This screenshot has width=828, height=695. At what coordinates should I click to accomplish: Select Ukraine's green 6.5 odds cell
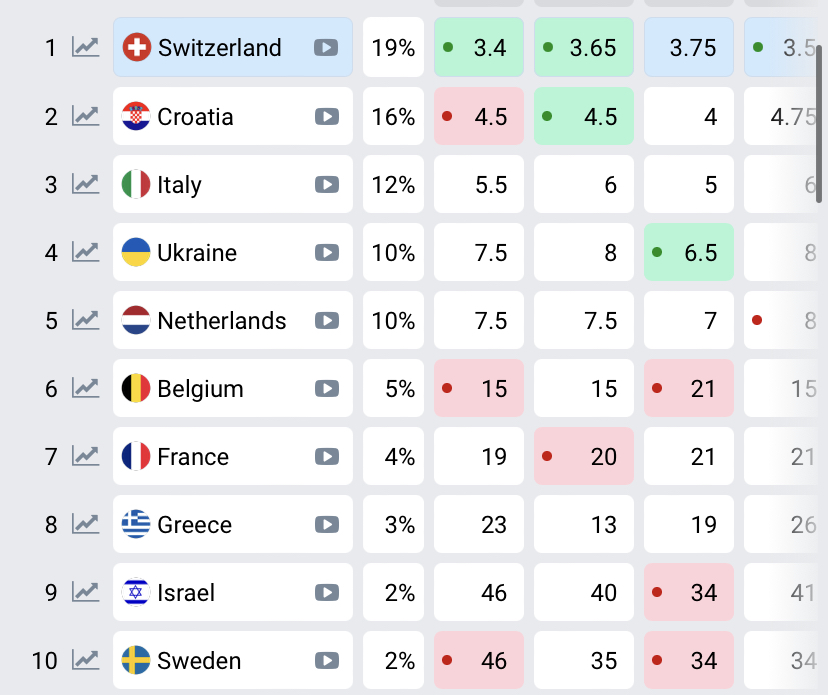click(689, 252)
